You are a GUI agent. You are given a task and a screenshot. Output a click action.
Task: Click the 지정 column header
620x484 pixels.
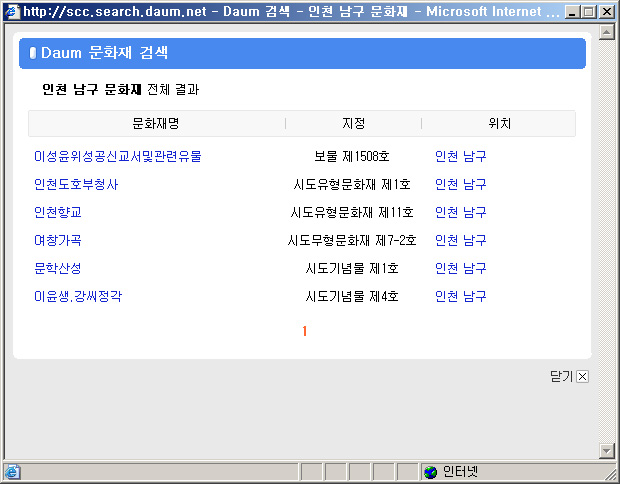(353, 123)
